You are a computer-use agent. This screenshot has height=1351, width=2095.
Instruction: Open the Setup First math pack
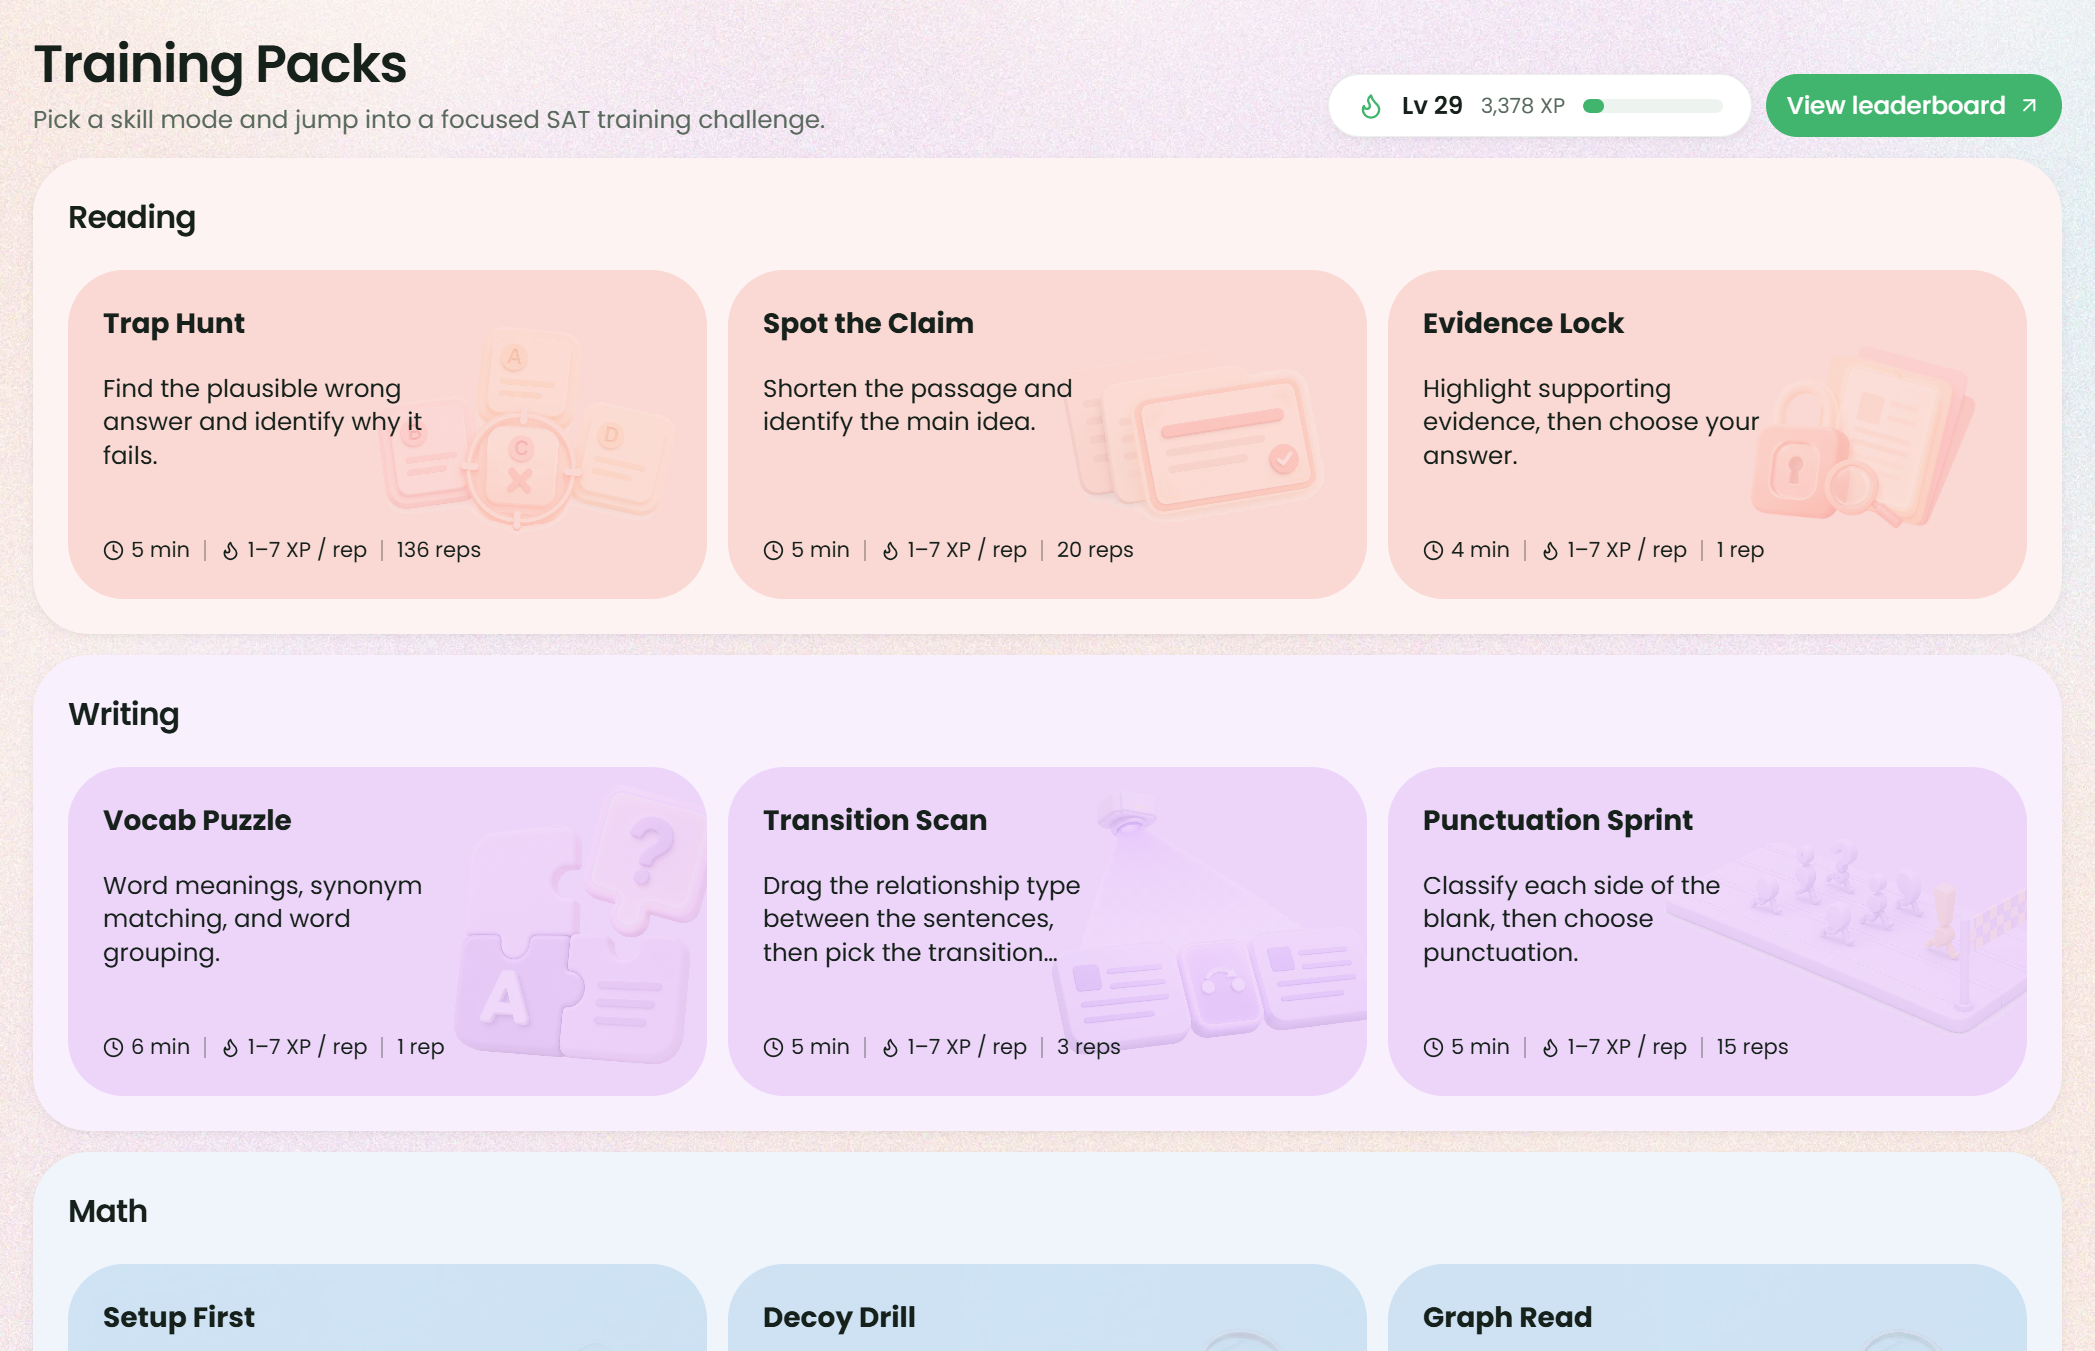(387, 1308)
